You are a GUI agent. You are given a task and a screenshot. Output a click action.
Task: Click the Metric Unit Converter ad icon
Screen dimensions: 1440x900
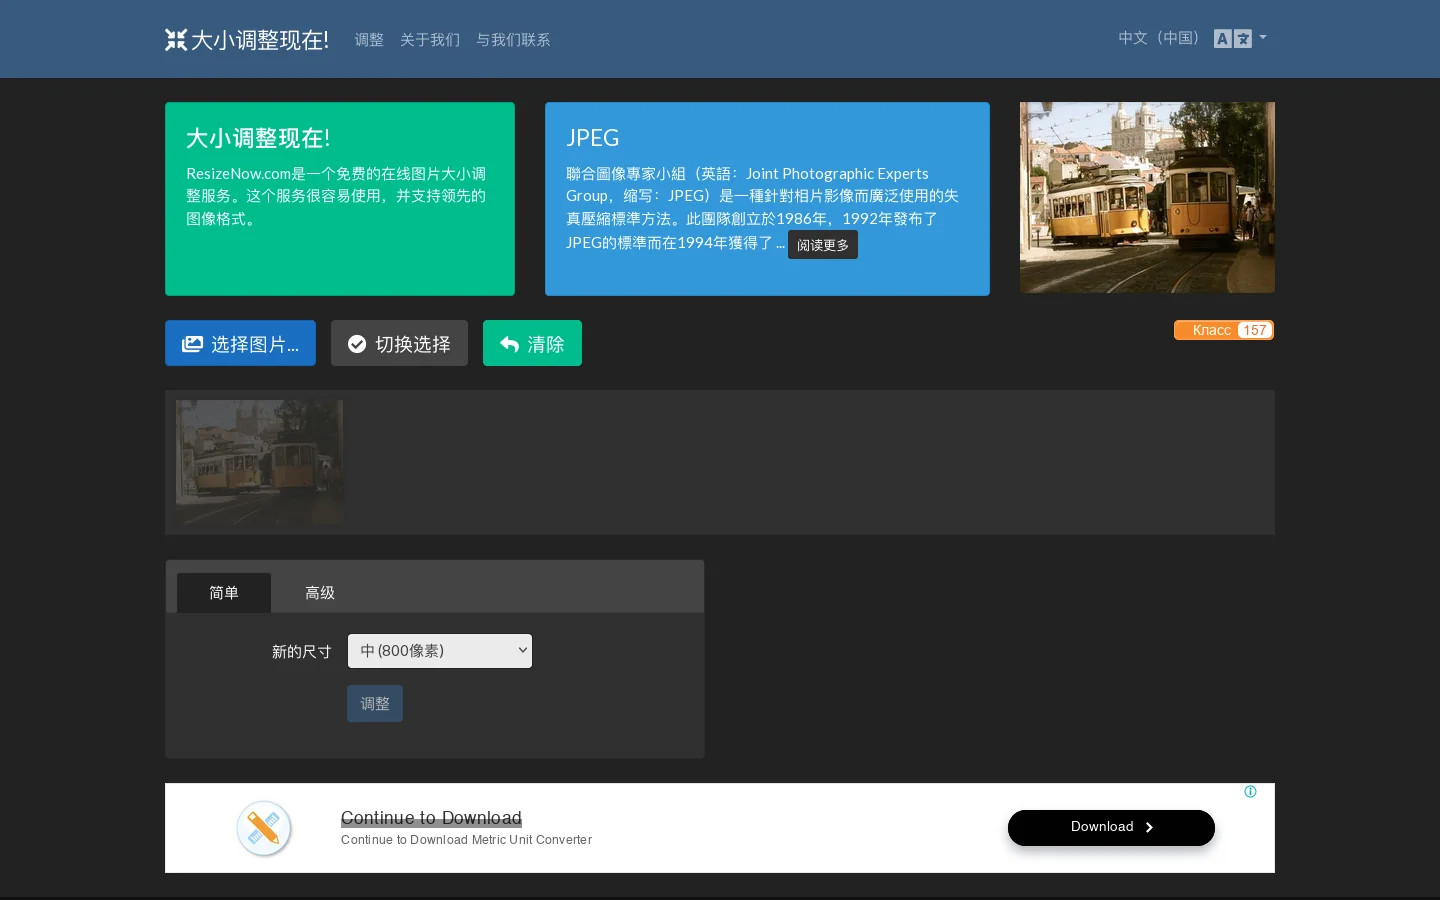pyautogui.click(x=264, y=828)
